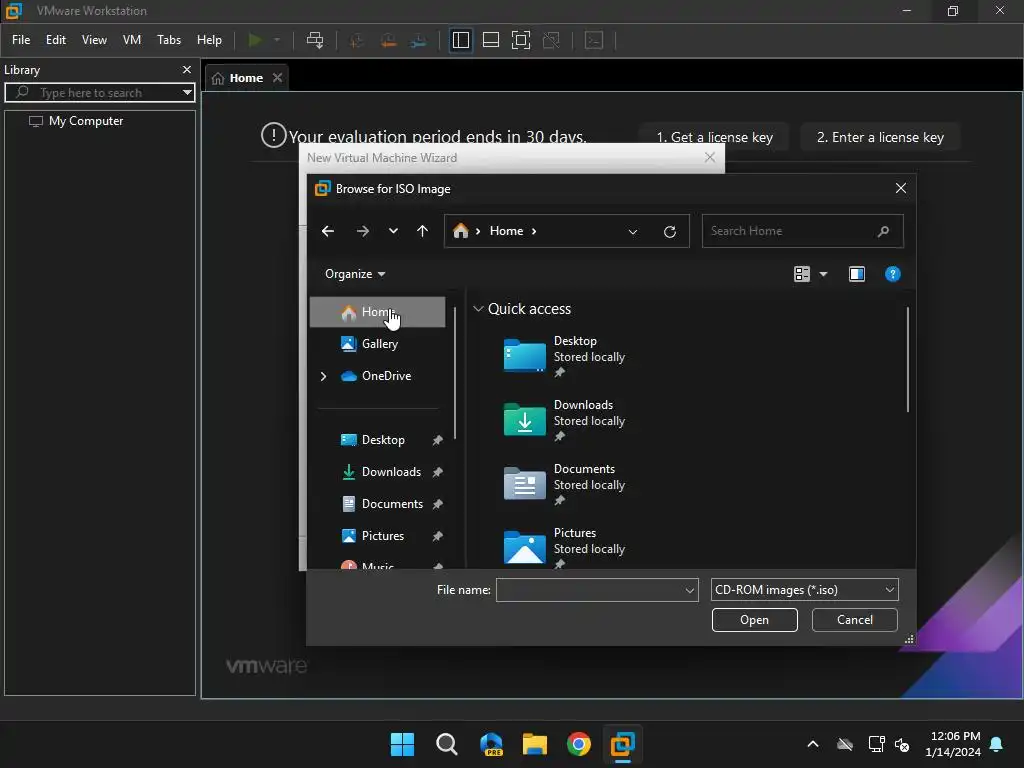Refresh the Home folder view
Screen dimensions: 1024x768
(x=669, y=231)
